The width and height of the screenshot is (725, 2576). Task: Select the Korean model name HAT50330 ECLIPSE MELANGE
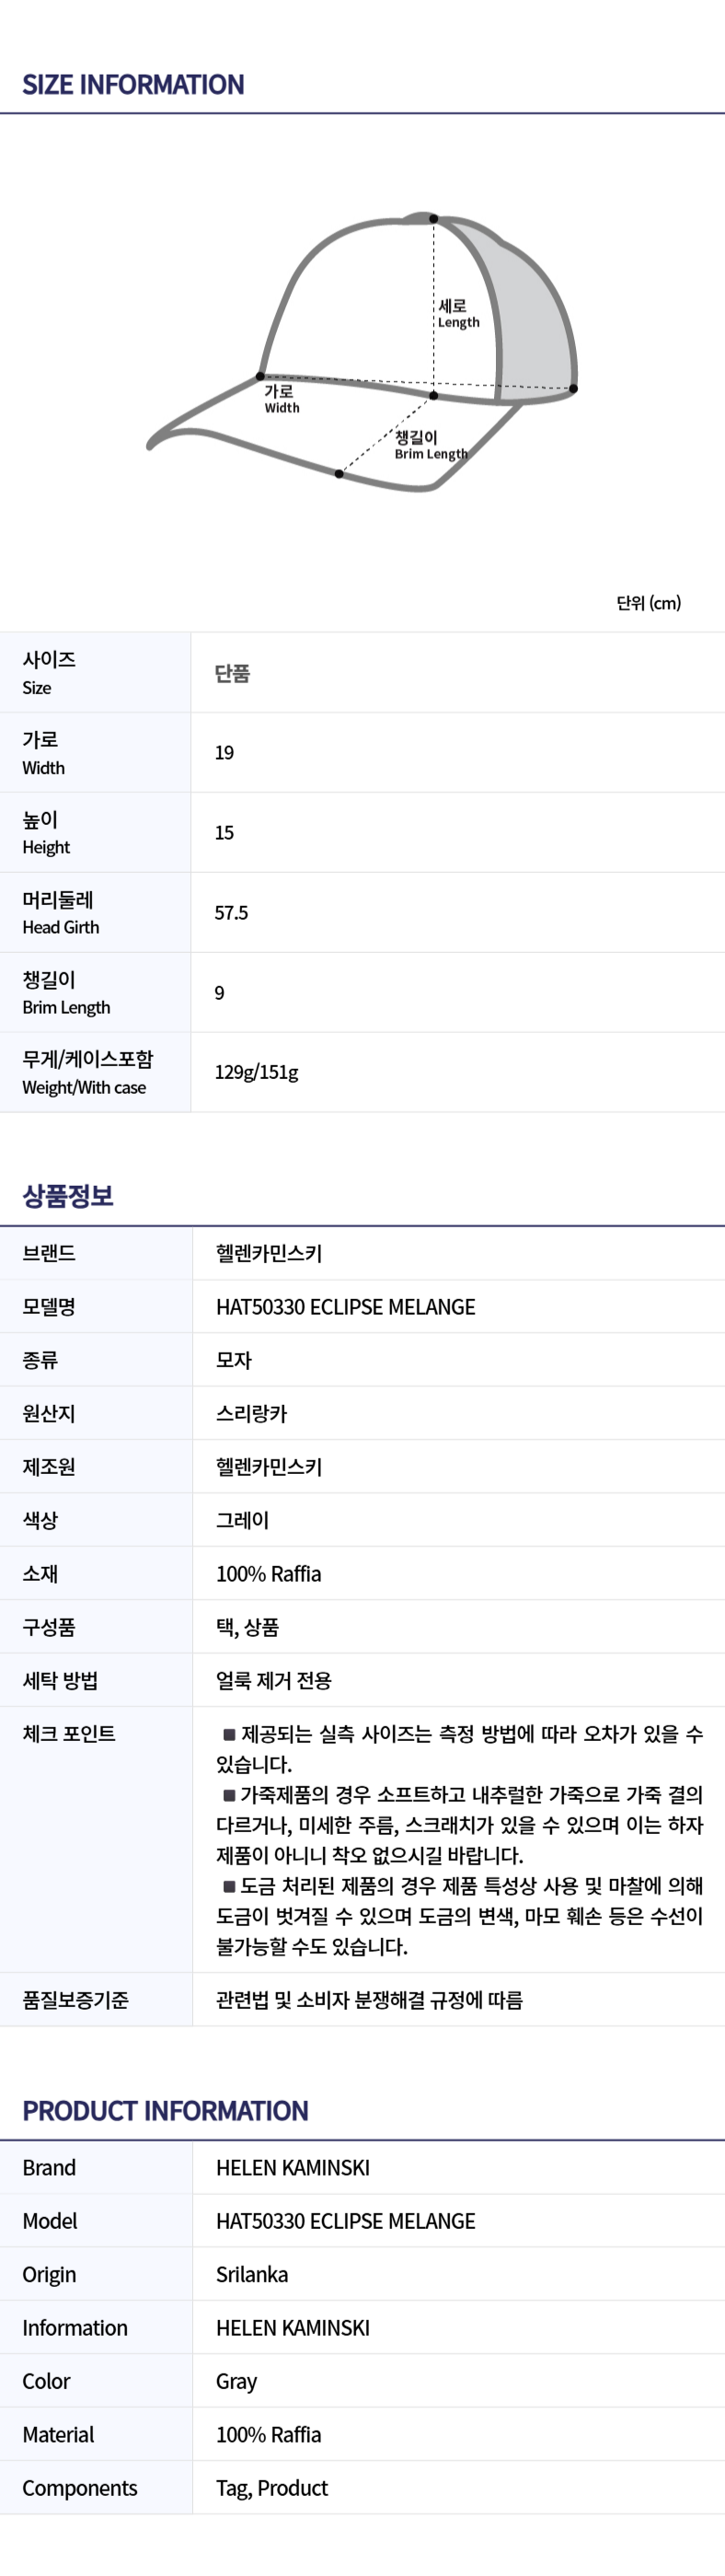[345, 1307]
